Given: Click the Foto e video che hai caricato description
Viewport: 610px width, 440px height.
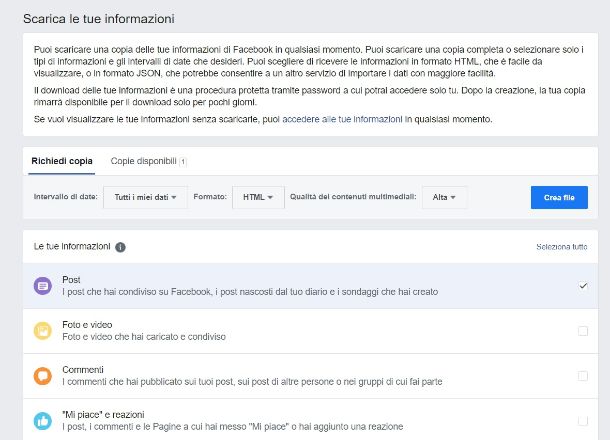Looking at the screenshot, I should (x=144, y=337).
